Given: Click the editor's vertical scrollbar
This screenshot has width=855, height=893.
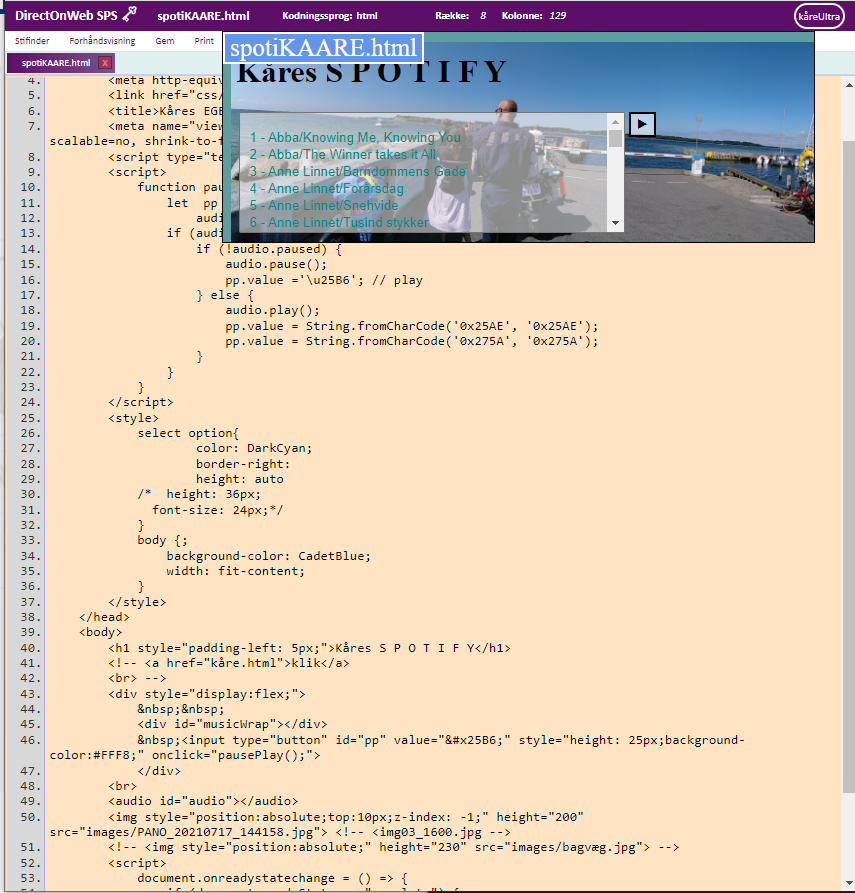Looking at the screenshot, I should tap(848, 450).
